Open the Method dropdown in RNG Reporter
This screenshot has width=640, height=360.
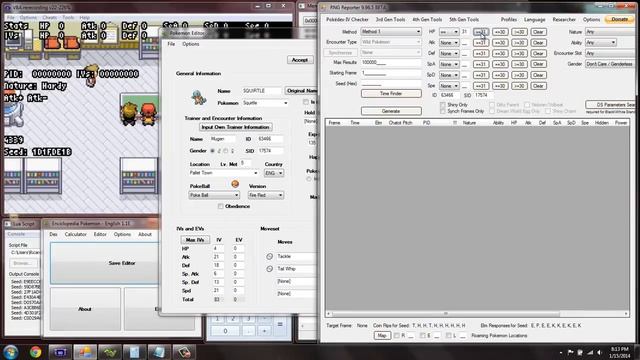391,31
